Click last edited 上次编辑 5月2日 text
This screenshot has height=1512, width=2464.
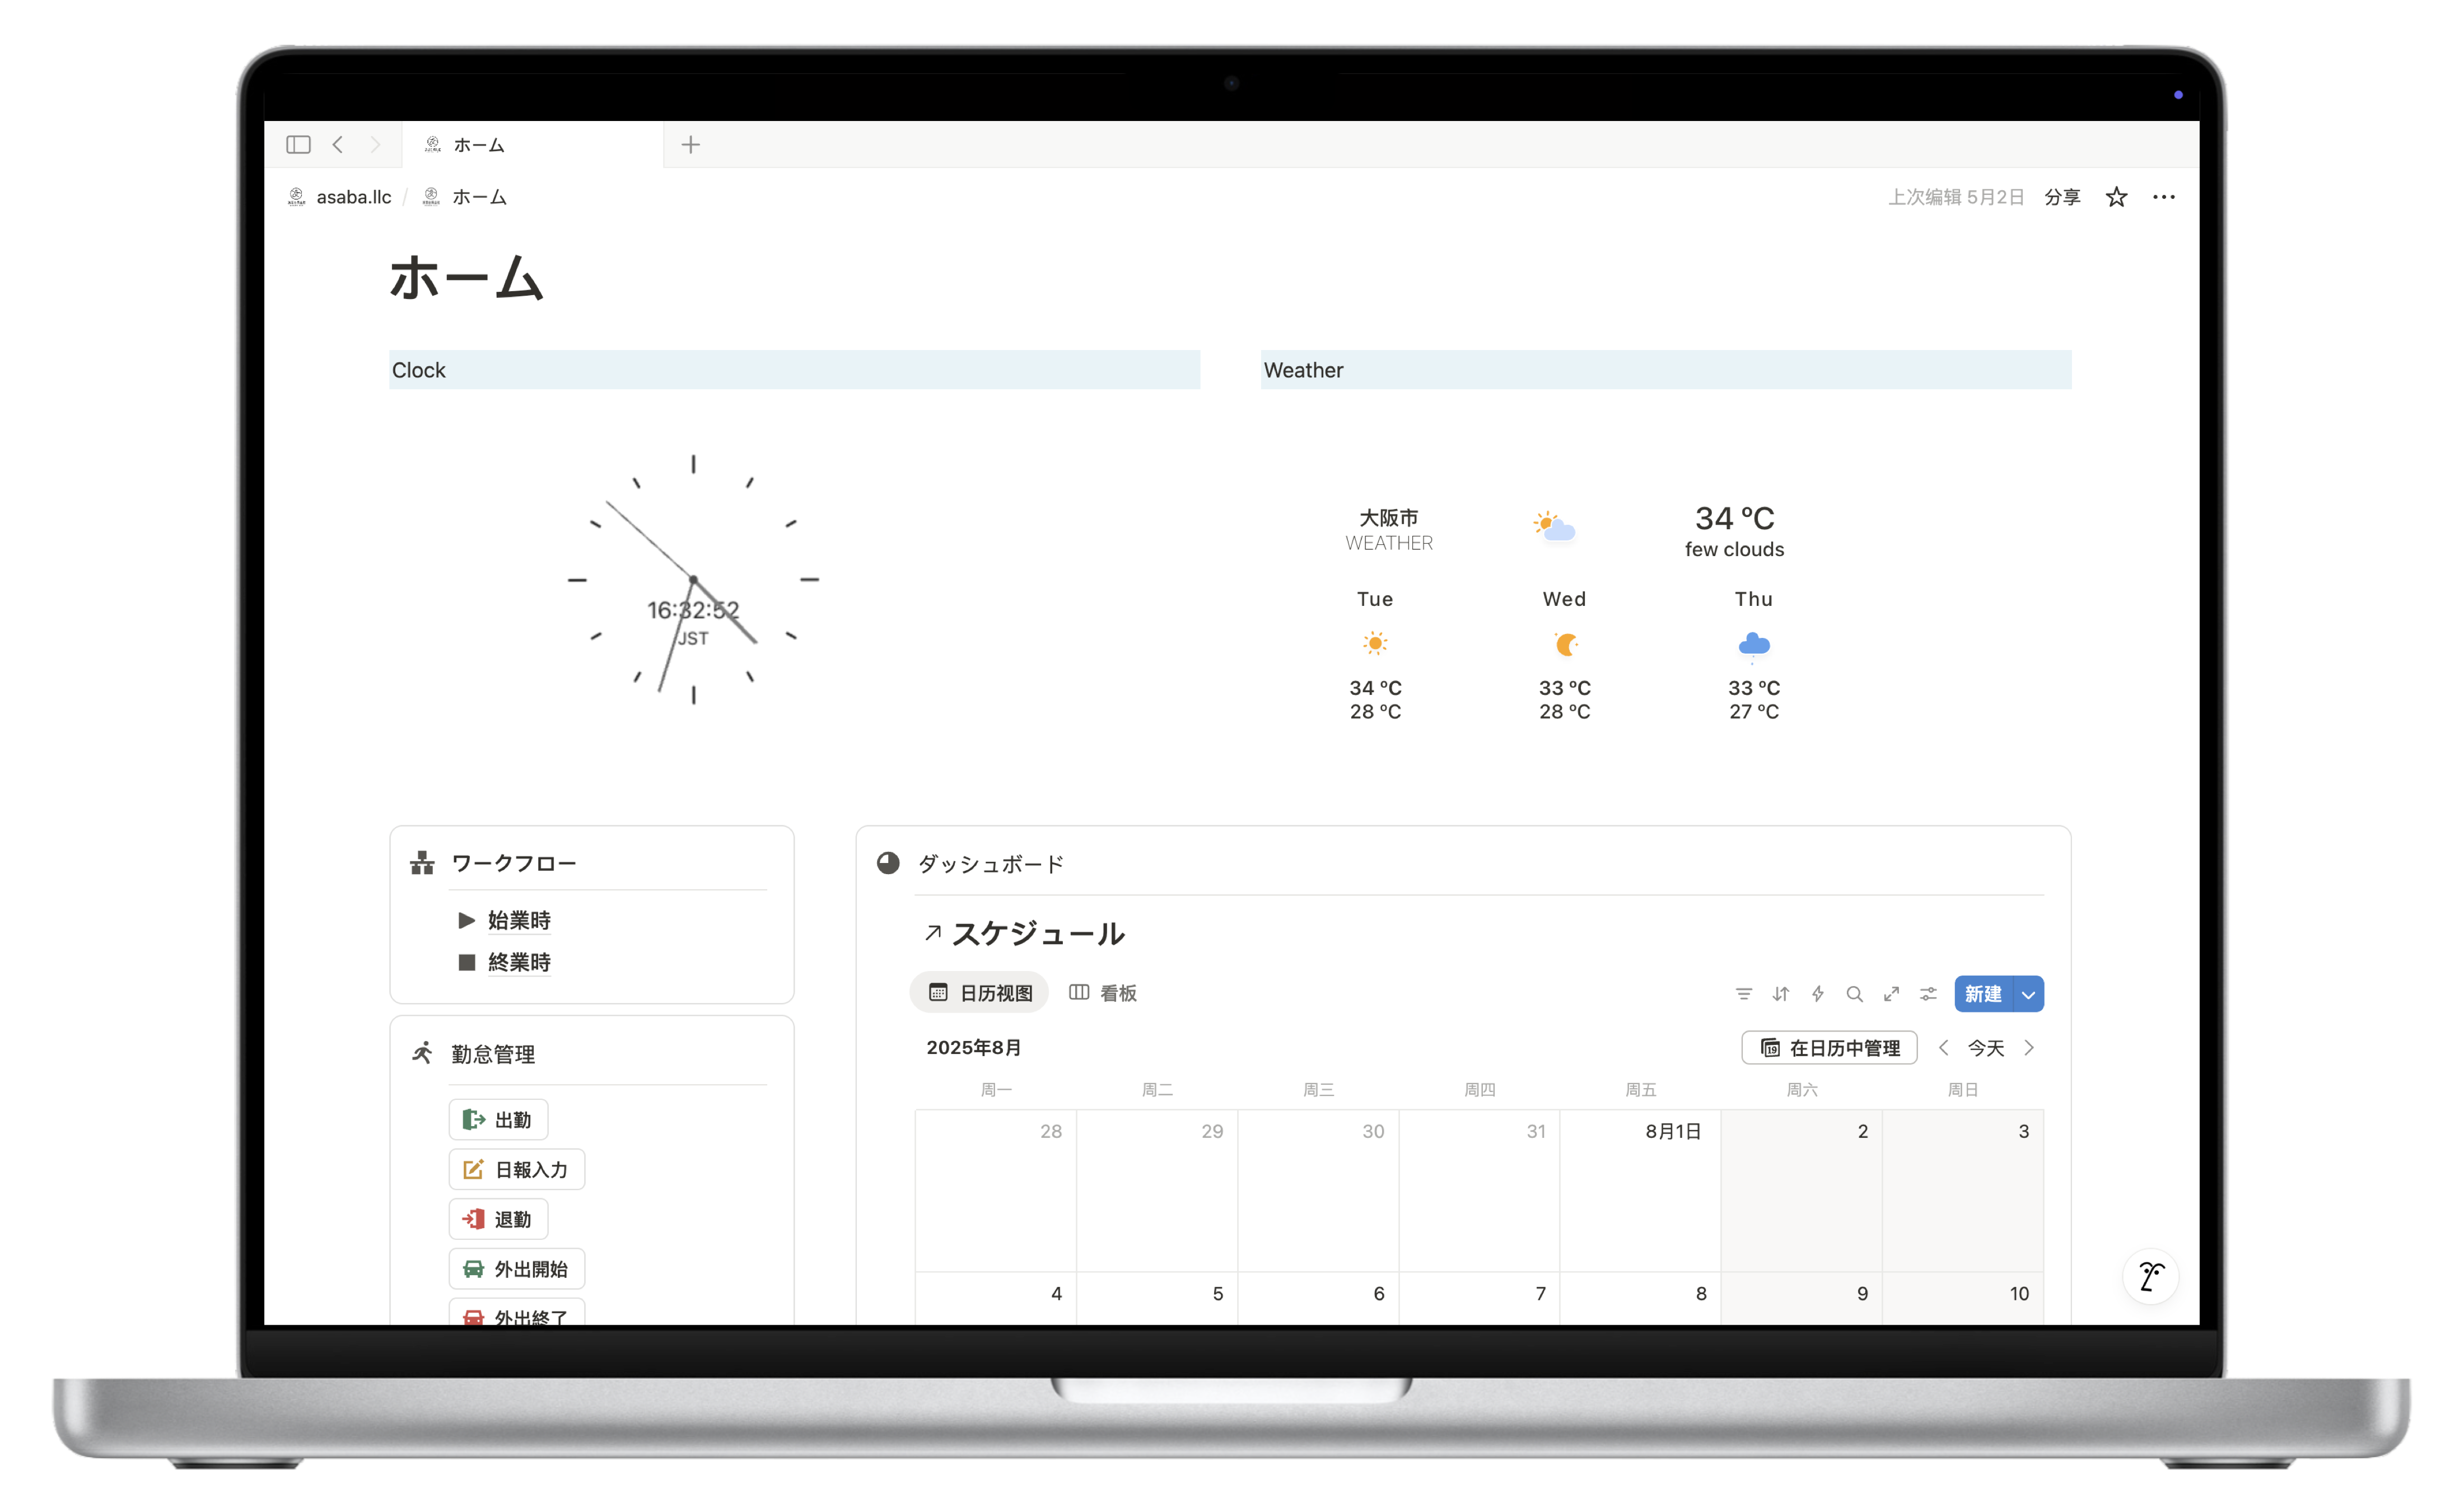[1955, 197]
